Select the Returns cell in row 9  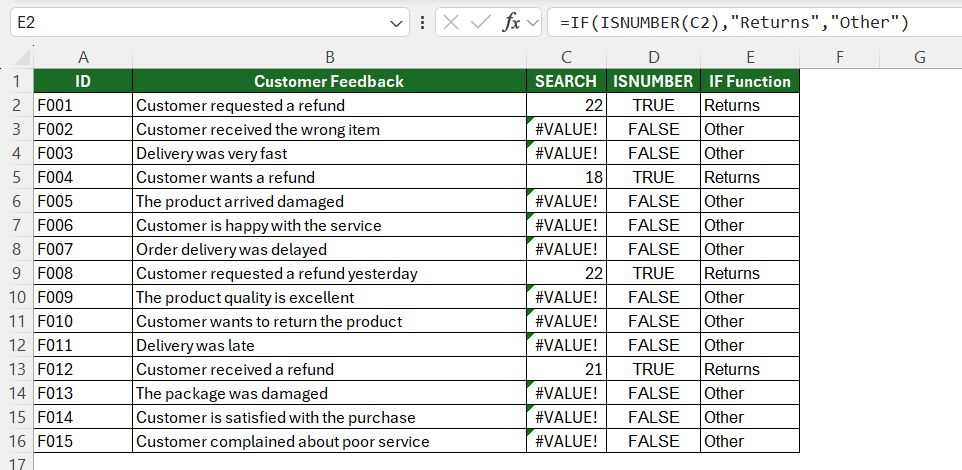pyautogui.click(x=750, y=273)
